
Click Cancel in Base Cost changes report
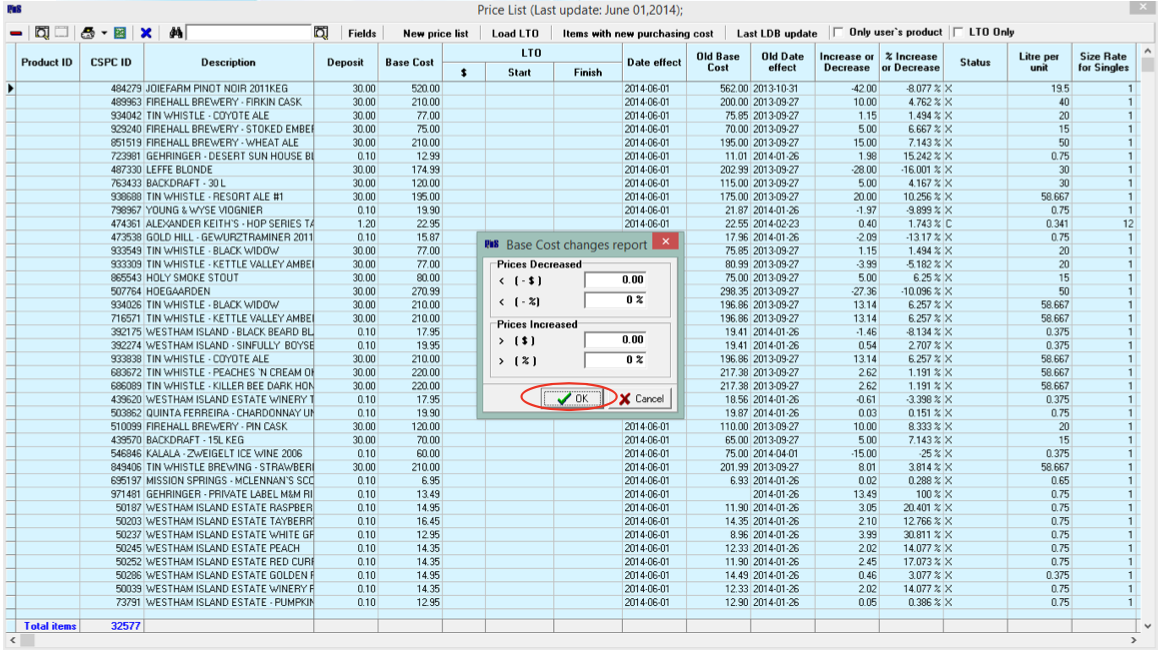(x=642, y=399)
